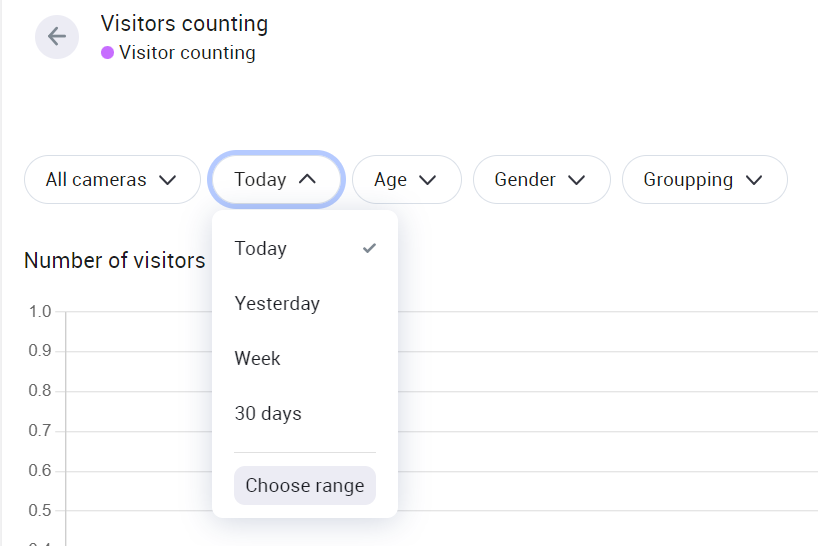Expand the Groupping dropdown
The width and height of the screenshot is (818, 546).
pyautogui.click(x=704, y=180)
